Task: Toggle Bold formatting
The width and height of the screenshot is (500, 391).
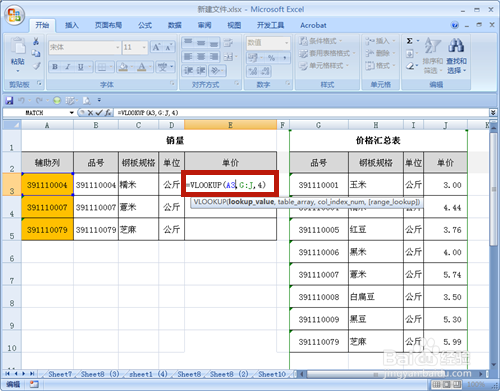Action: [55, 67]
